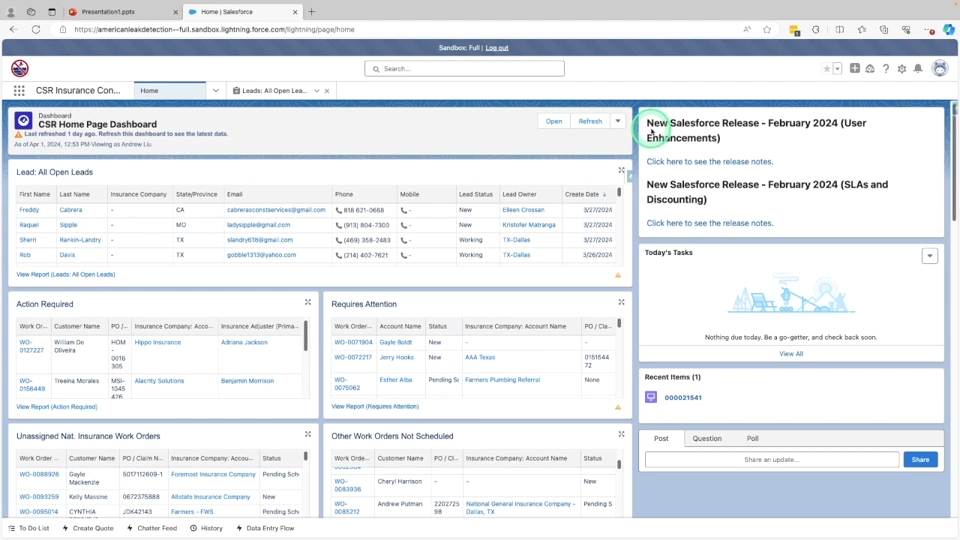This screenshot has height=540, width=960.
Task: Open work order WO-0127227
Action: [x=31, y=347]
